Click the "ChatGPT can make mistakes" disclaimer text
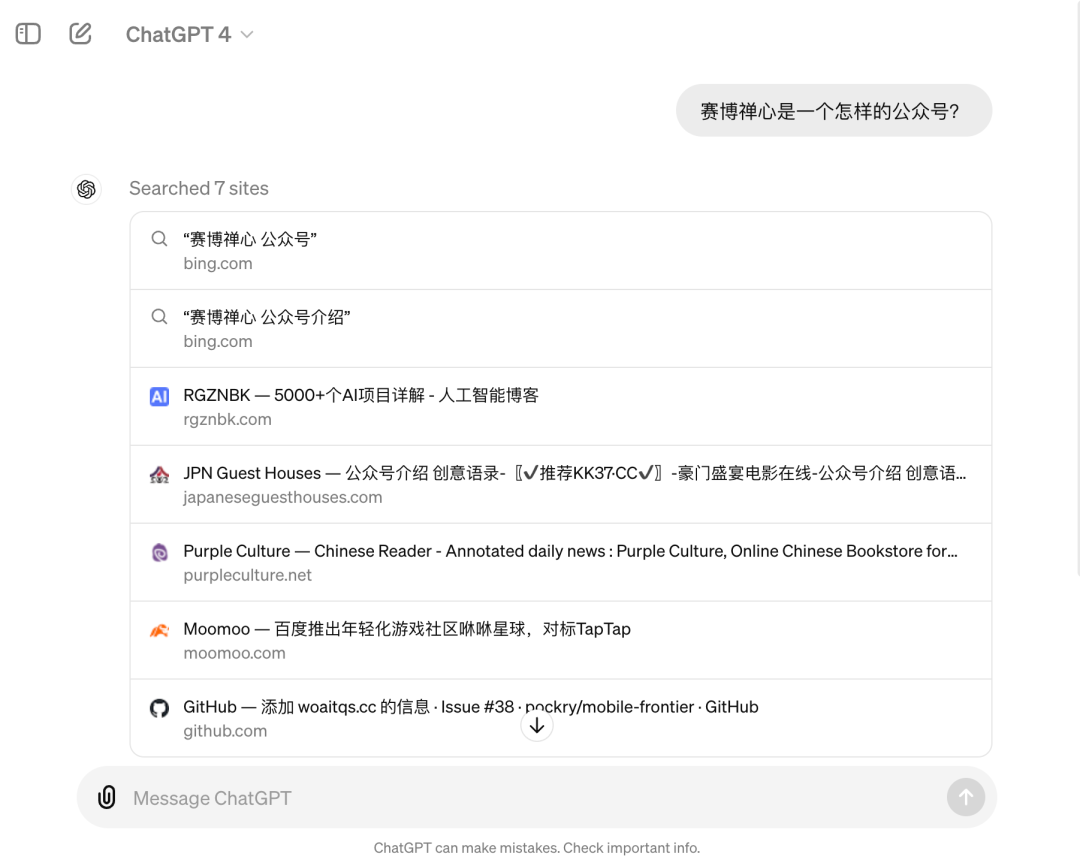 (537, 847)
